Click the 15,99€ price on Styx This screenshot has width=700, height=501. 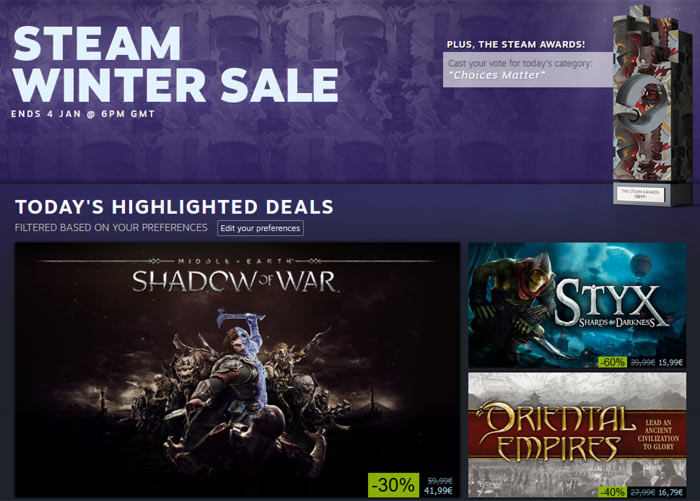671,363
